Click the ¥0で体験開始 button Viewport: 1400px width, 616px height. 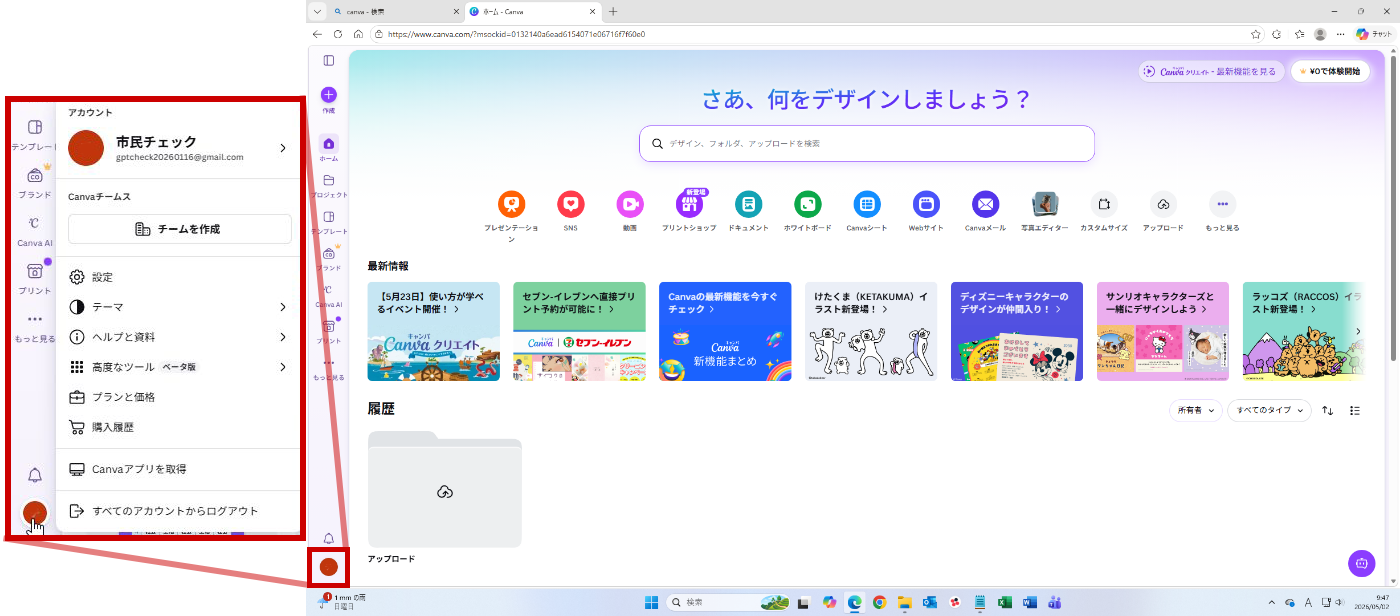tap(1330, 72)
